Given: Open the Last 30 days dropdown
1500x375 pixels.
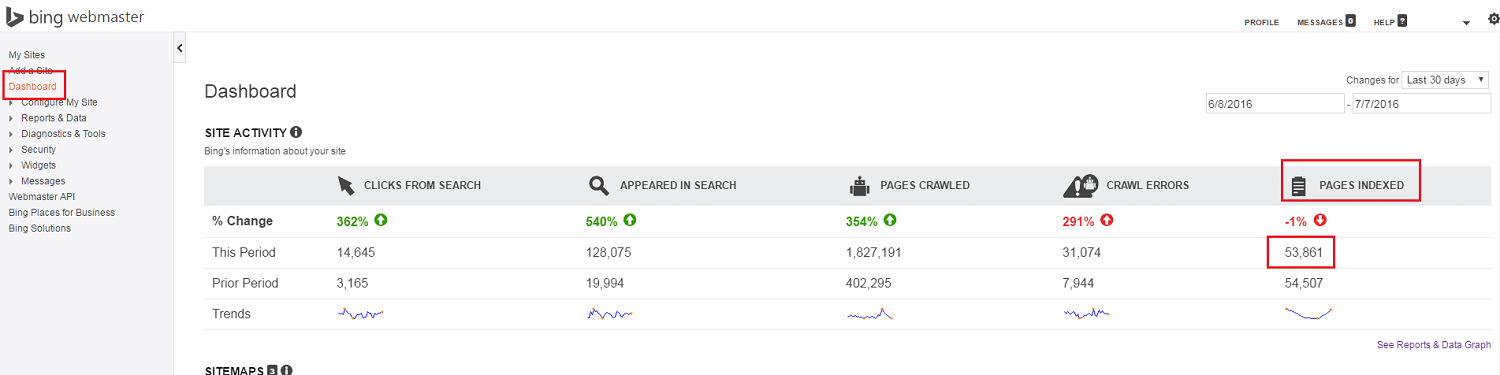Looking at the screenshot, I should coord(1446,80).
